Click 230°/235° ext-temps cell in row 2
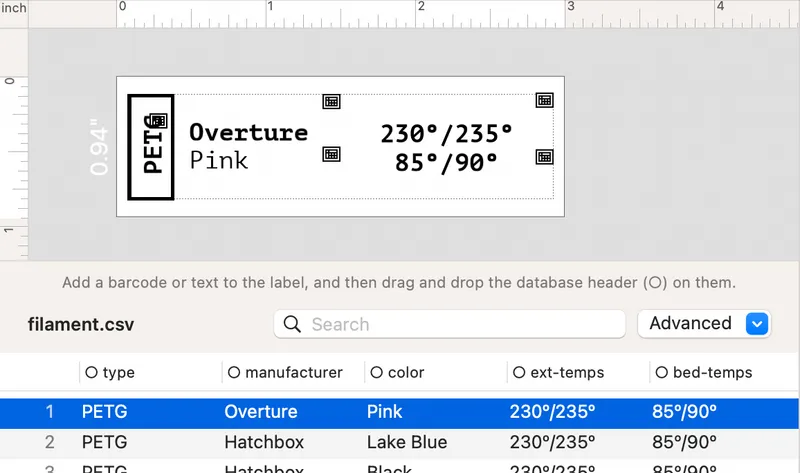 (x=553, y=442)
